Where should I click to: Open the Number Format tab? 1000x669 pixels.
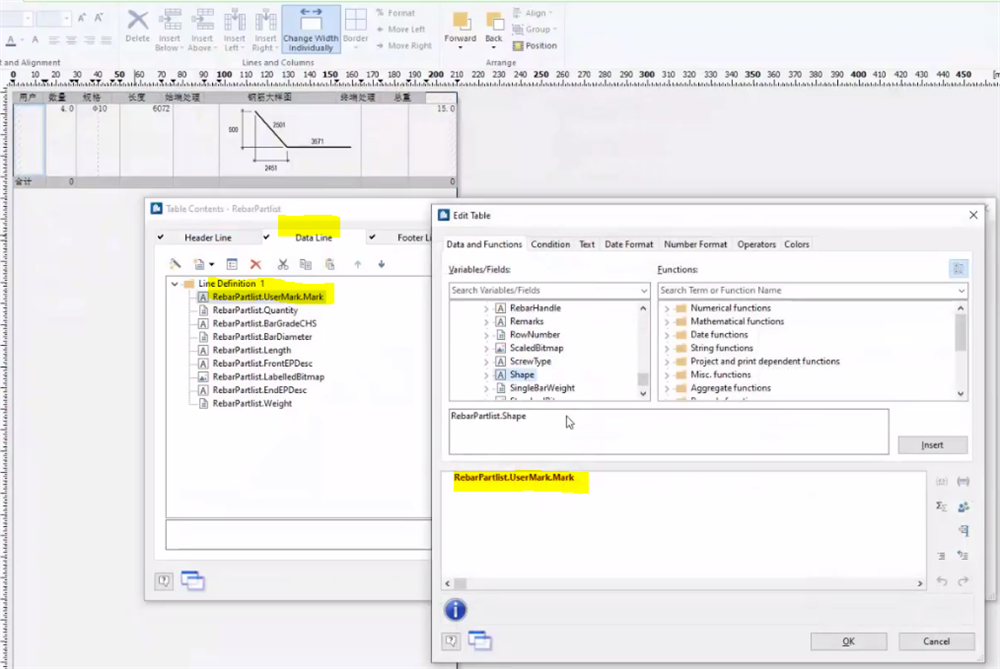coord(695,244)
